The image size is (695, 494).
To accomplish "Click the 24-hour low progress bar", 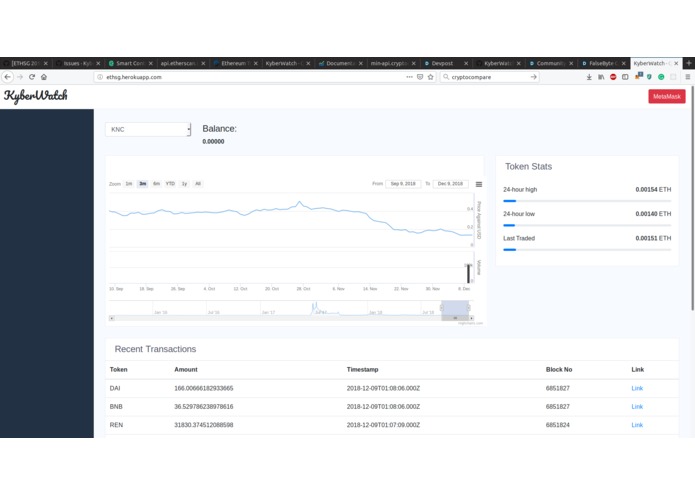I will (x=587, y=226).
